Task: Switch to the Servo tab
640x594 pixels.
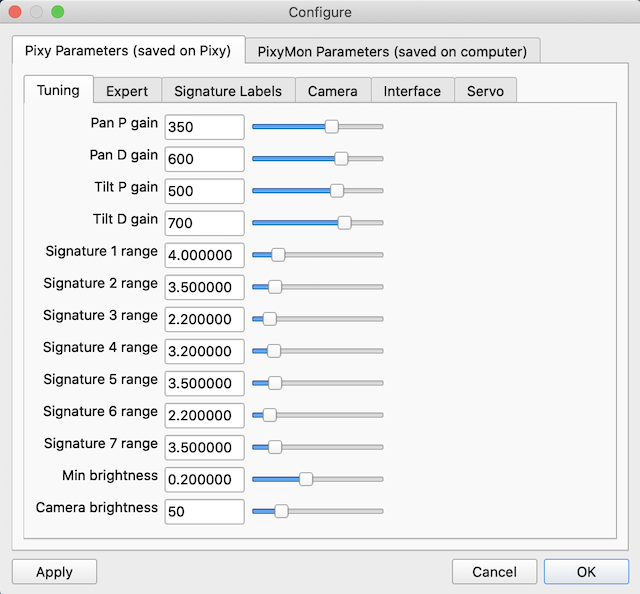Action: point(485,91)
